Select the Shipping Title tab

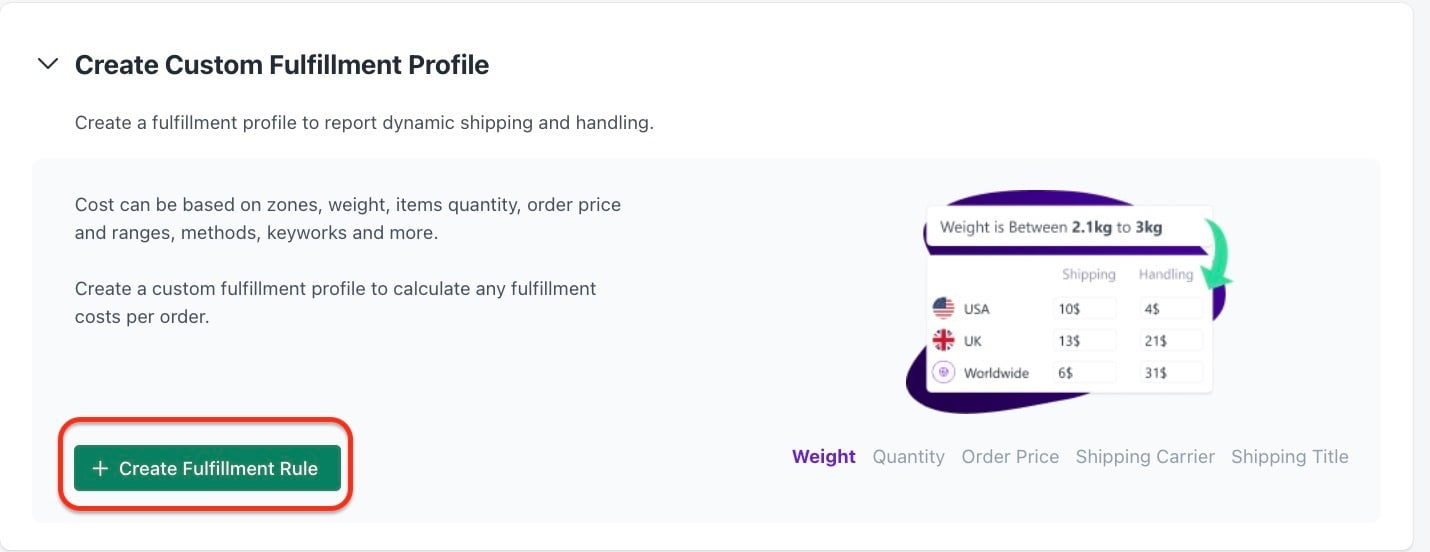point(1289,457)
